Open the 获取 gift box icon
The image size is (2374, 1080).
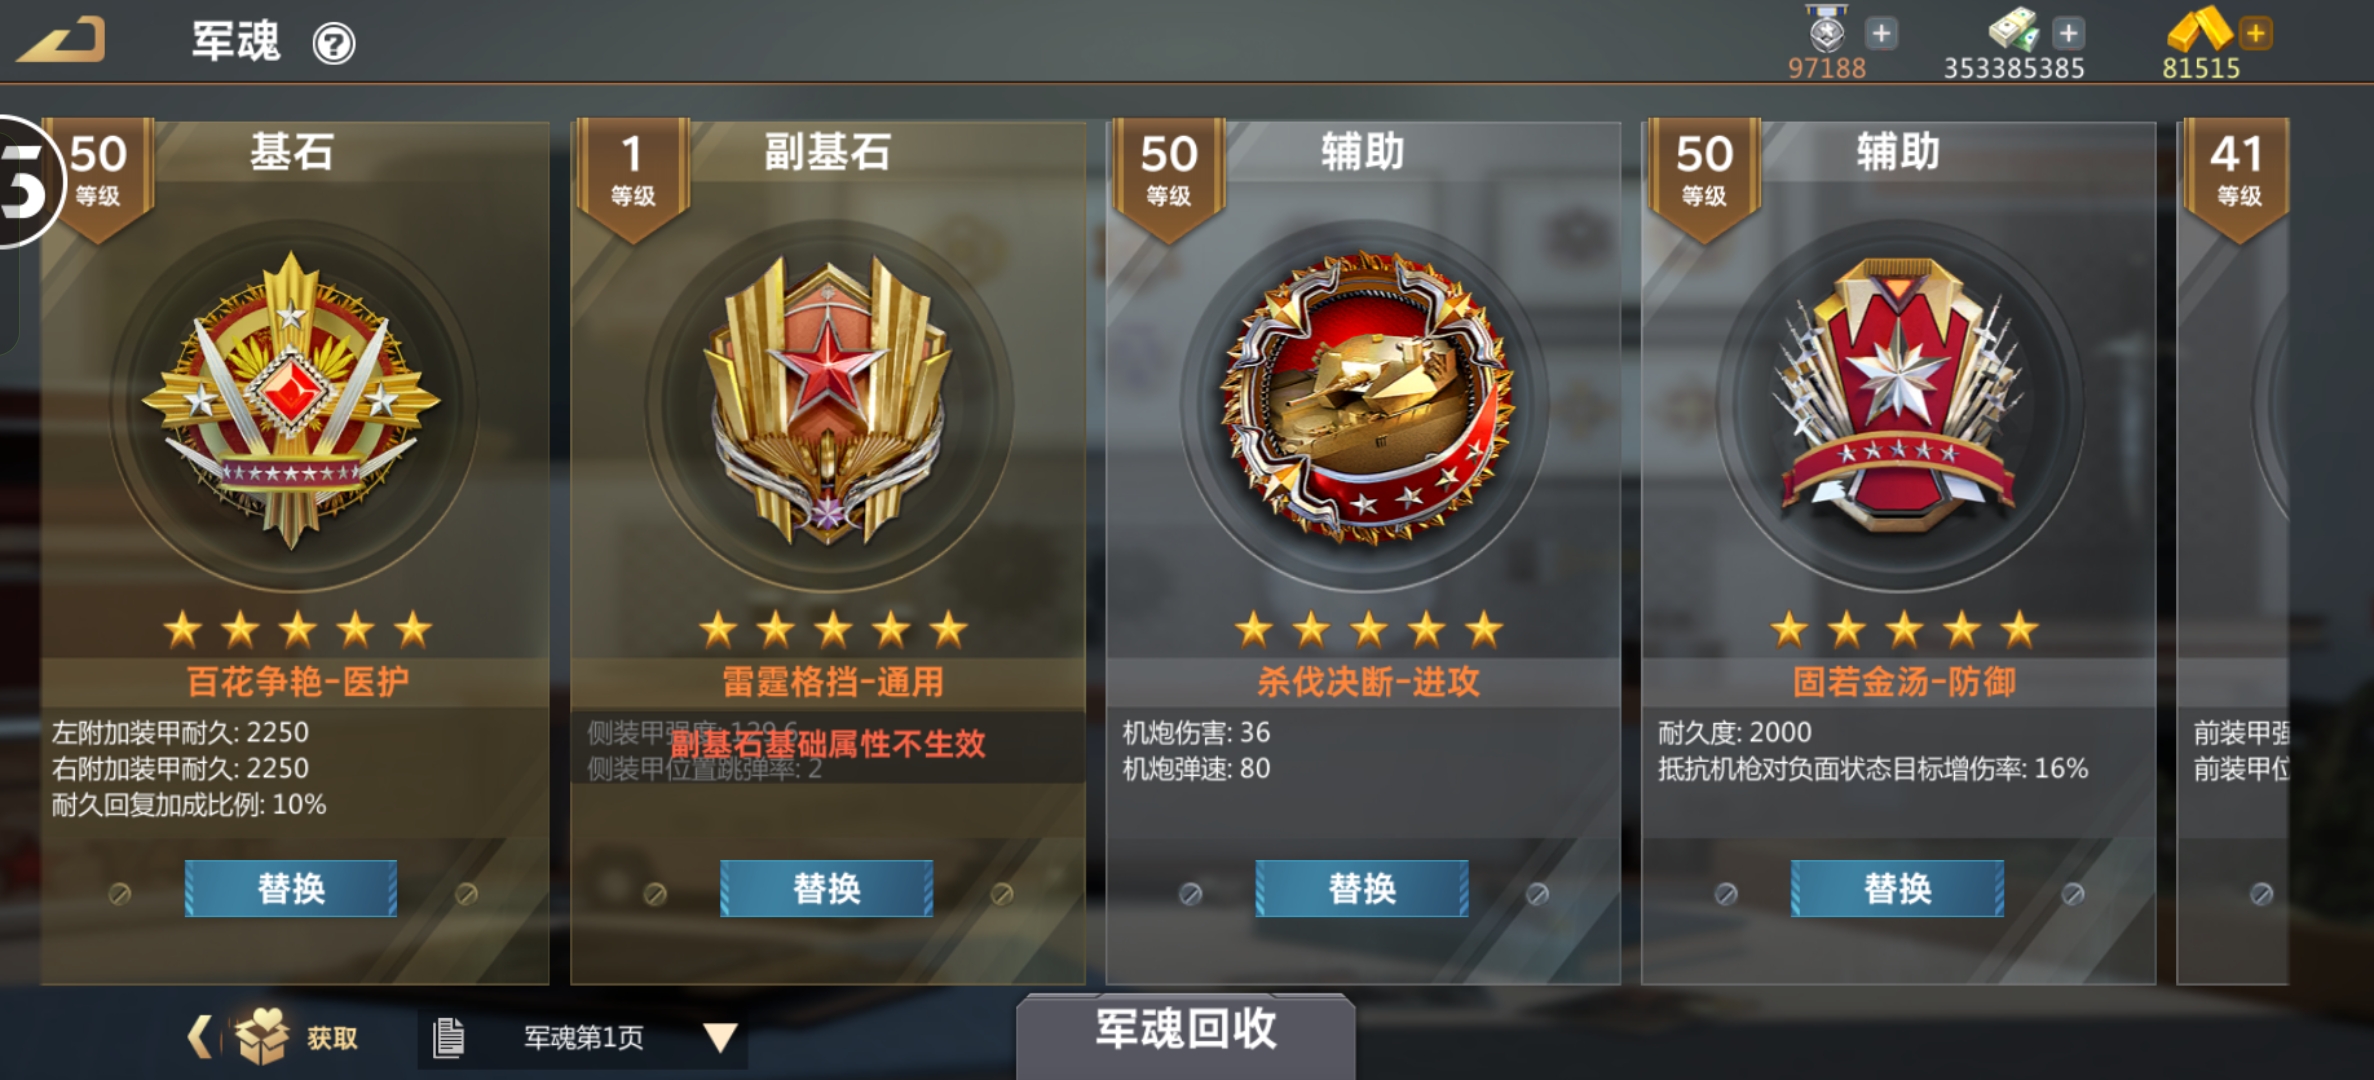261,1035
